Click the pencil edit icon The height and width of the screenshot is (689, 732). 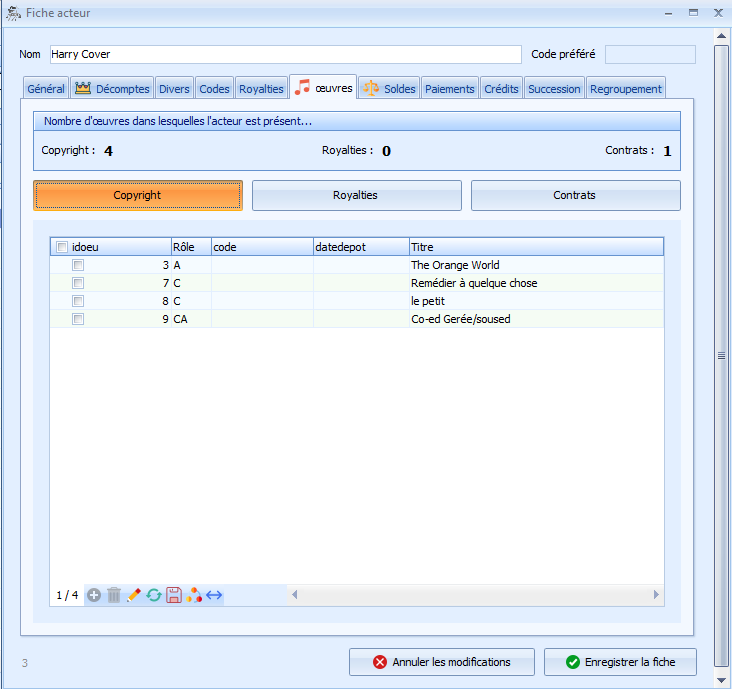pos(134,595)
